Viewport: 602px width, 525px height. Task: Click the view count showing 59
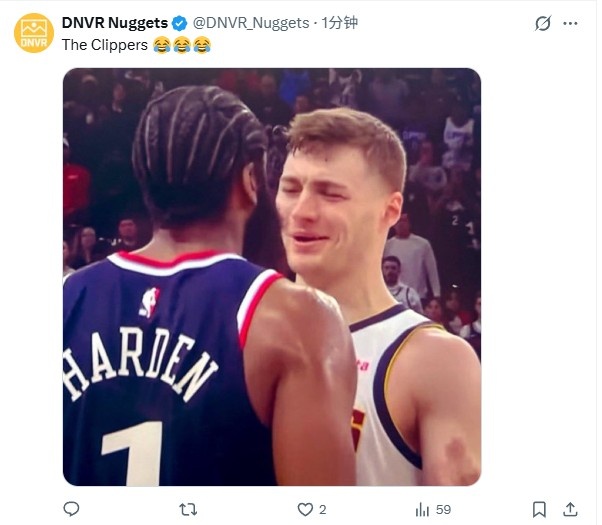click(443, 510)
